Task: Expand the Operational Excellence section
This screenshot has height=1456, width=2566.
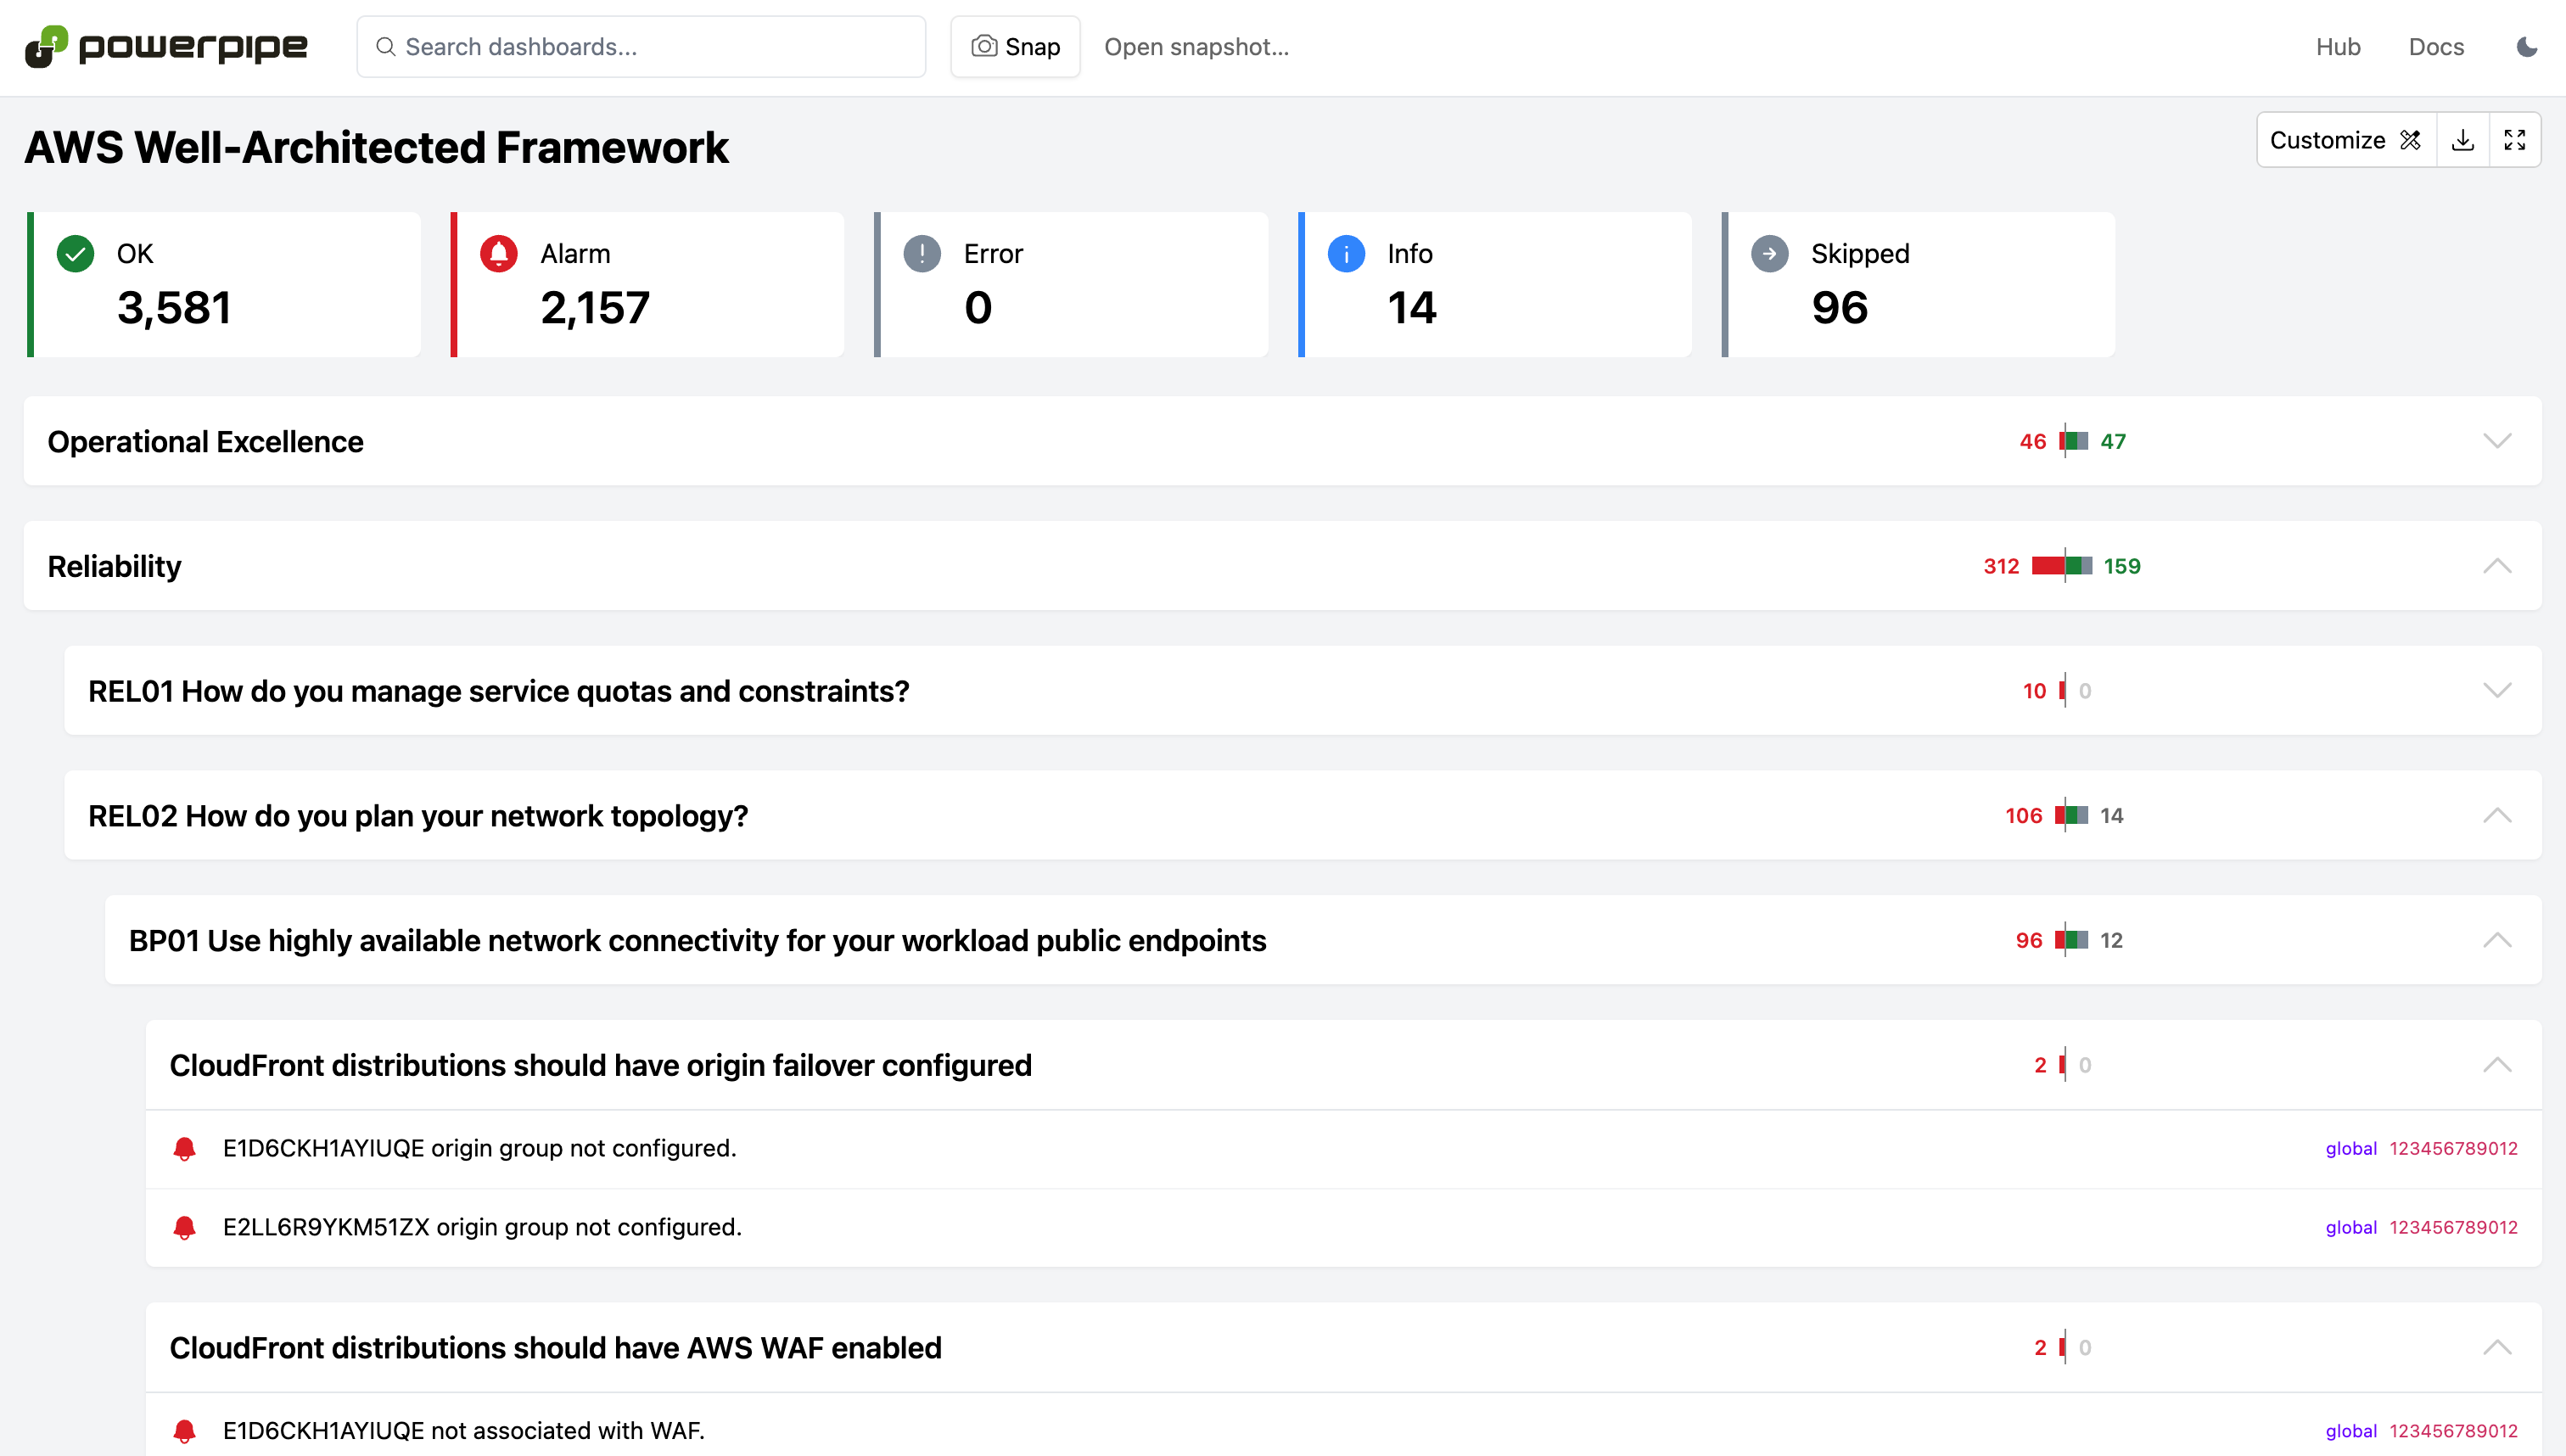Action: (x=2496, y=441)
